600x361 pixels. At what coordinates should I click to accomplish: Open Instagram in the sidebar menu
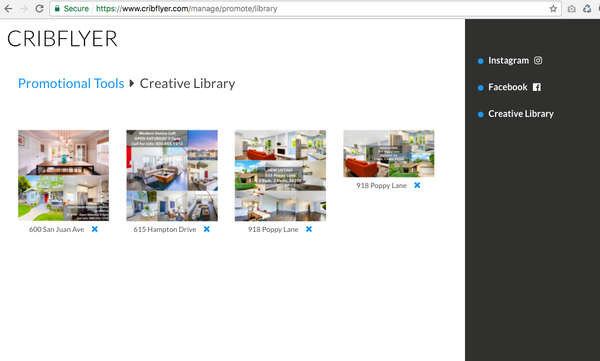509,60
